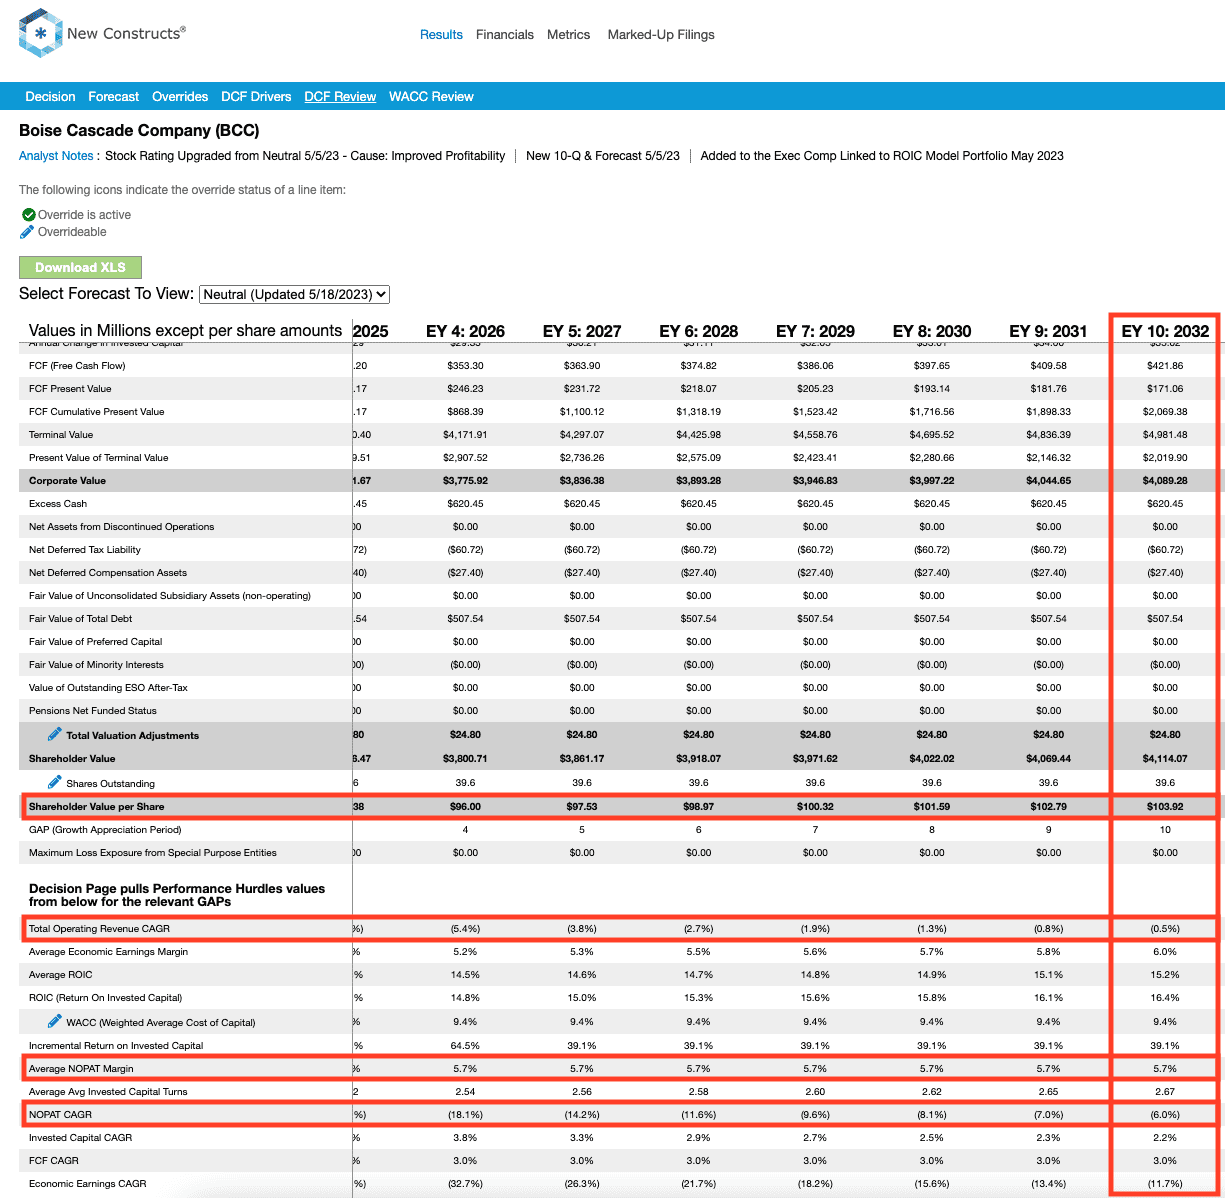Open 'New 10-Q & Forecast 5/5/23' note
The height and width of the screenshot is (1198, 1225).
pyautogui.click(x=603, y=156)
